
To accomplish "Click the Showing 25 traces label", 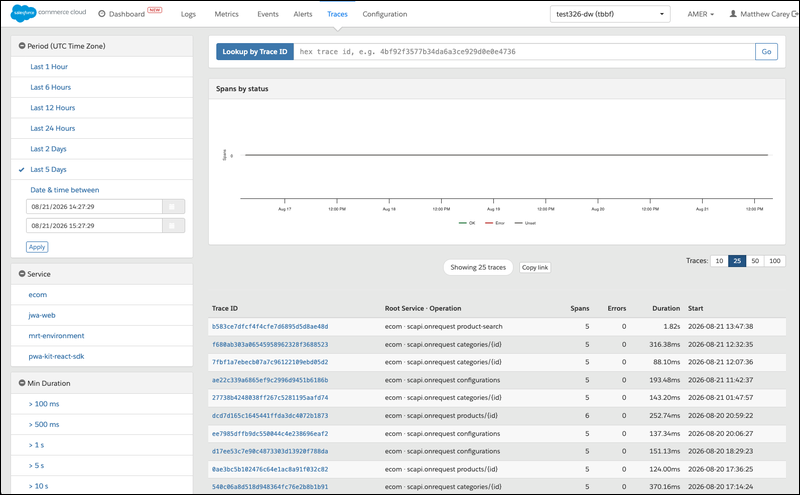I will (x=478, y=267).
